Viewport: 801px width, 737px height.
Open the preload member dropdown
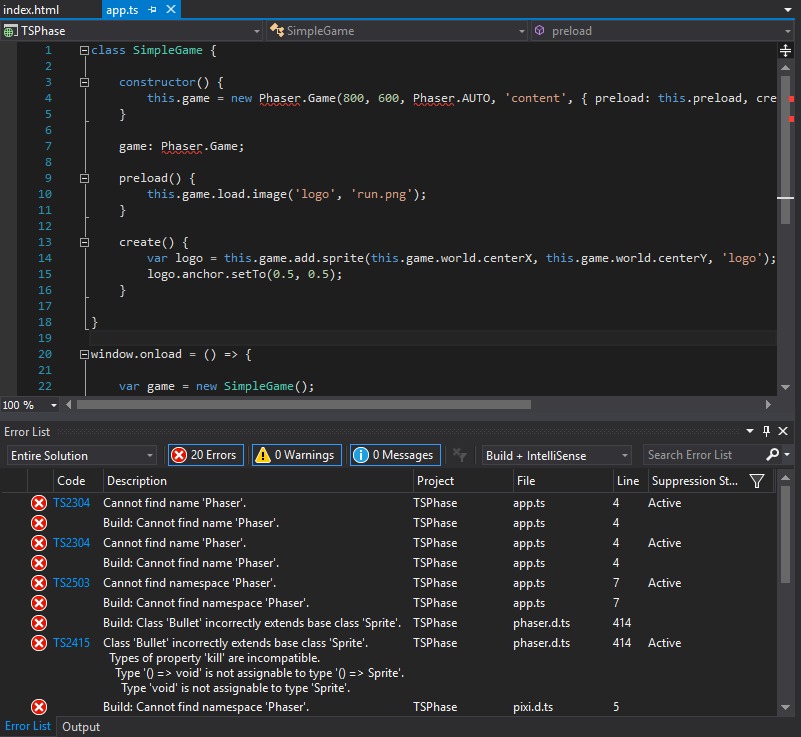tap(662, 31)
